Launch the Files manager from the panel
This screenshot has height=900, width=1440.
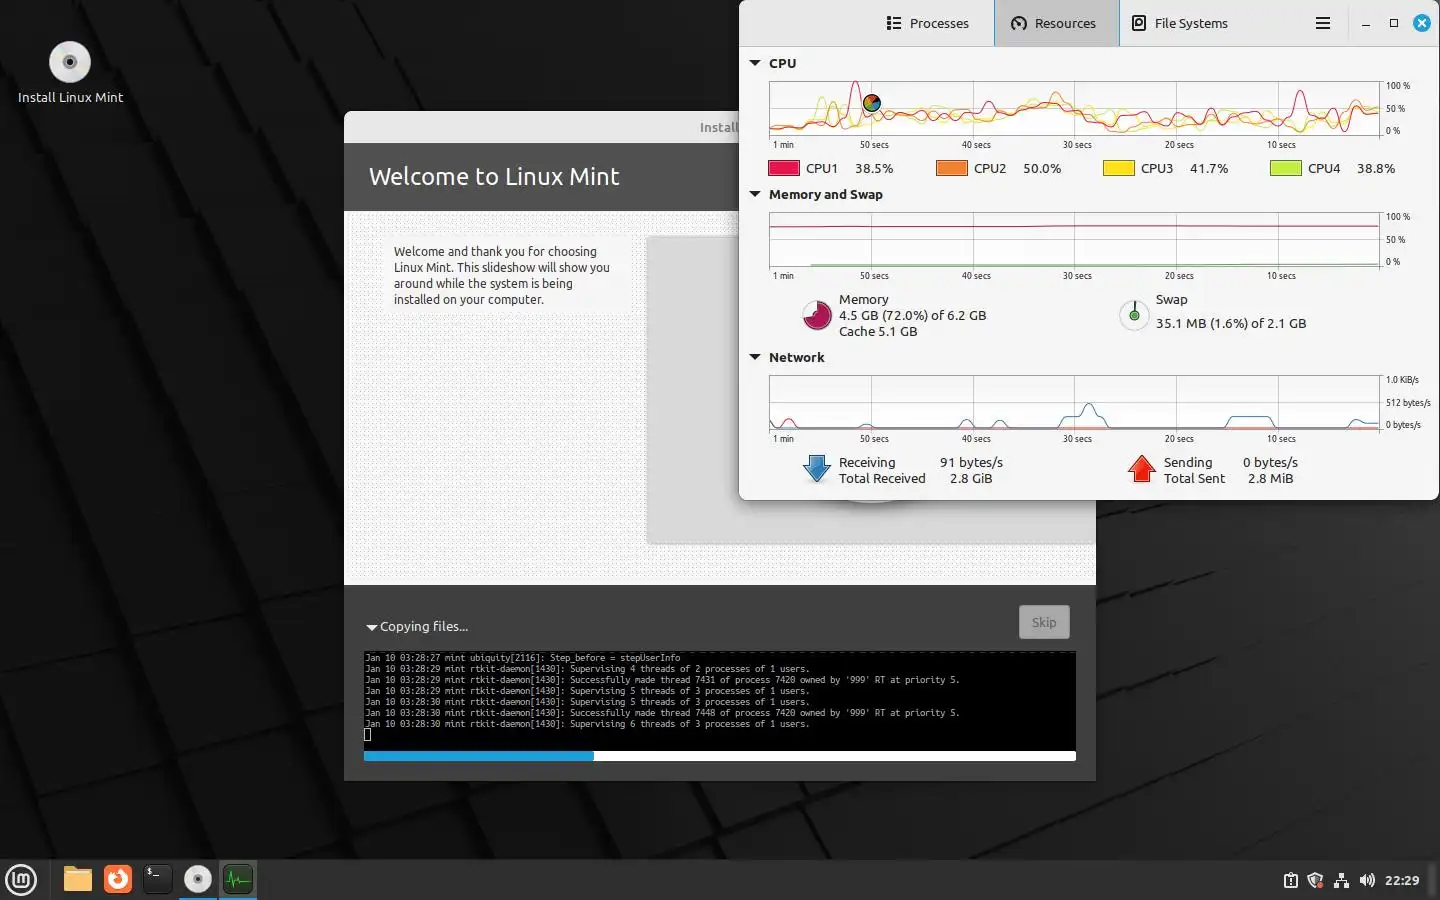(x=77, y=879)
